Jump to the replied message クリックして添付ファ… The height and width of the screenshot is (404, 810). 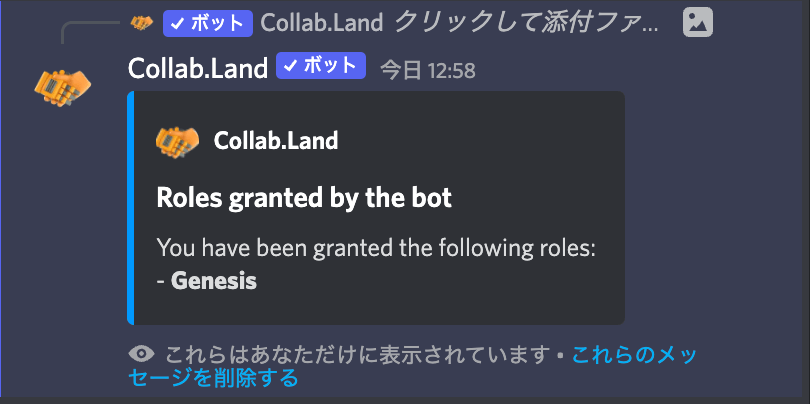pos(527,23)
